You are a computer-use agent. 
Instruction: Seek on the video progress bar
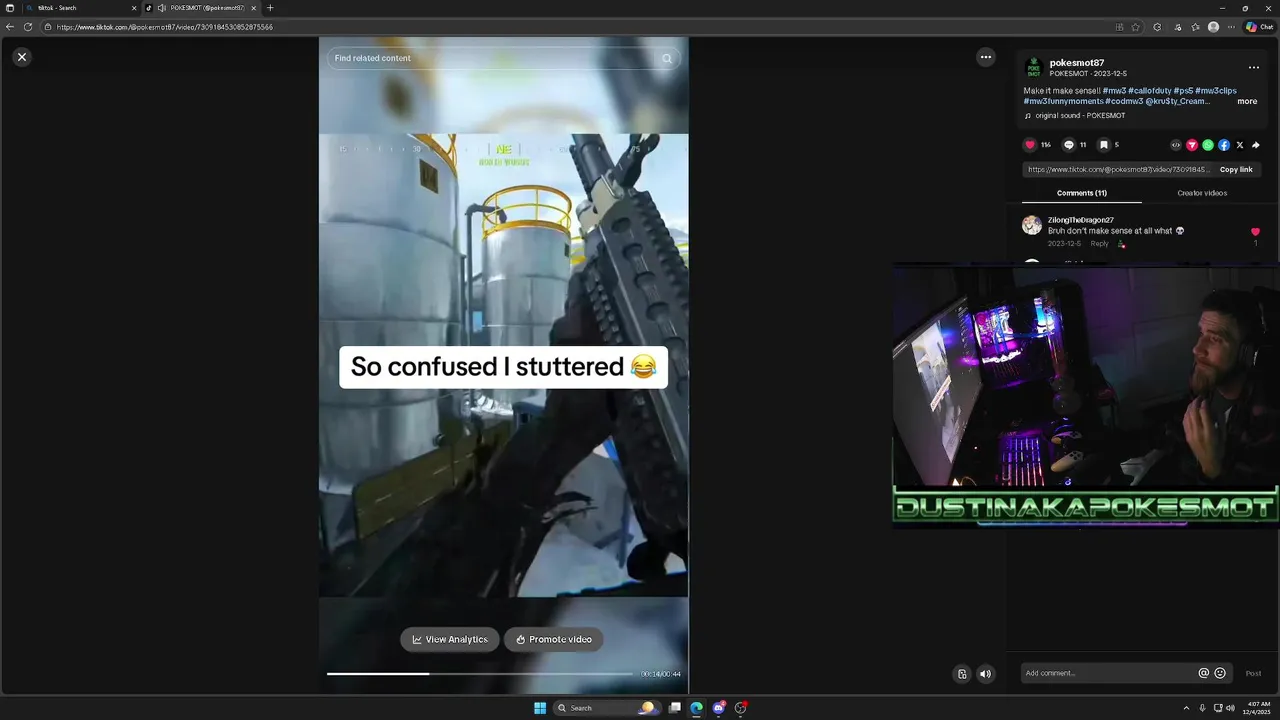pyautogui.click(x=480, y=674)
